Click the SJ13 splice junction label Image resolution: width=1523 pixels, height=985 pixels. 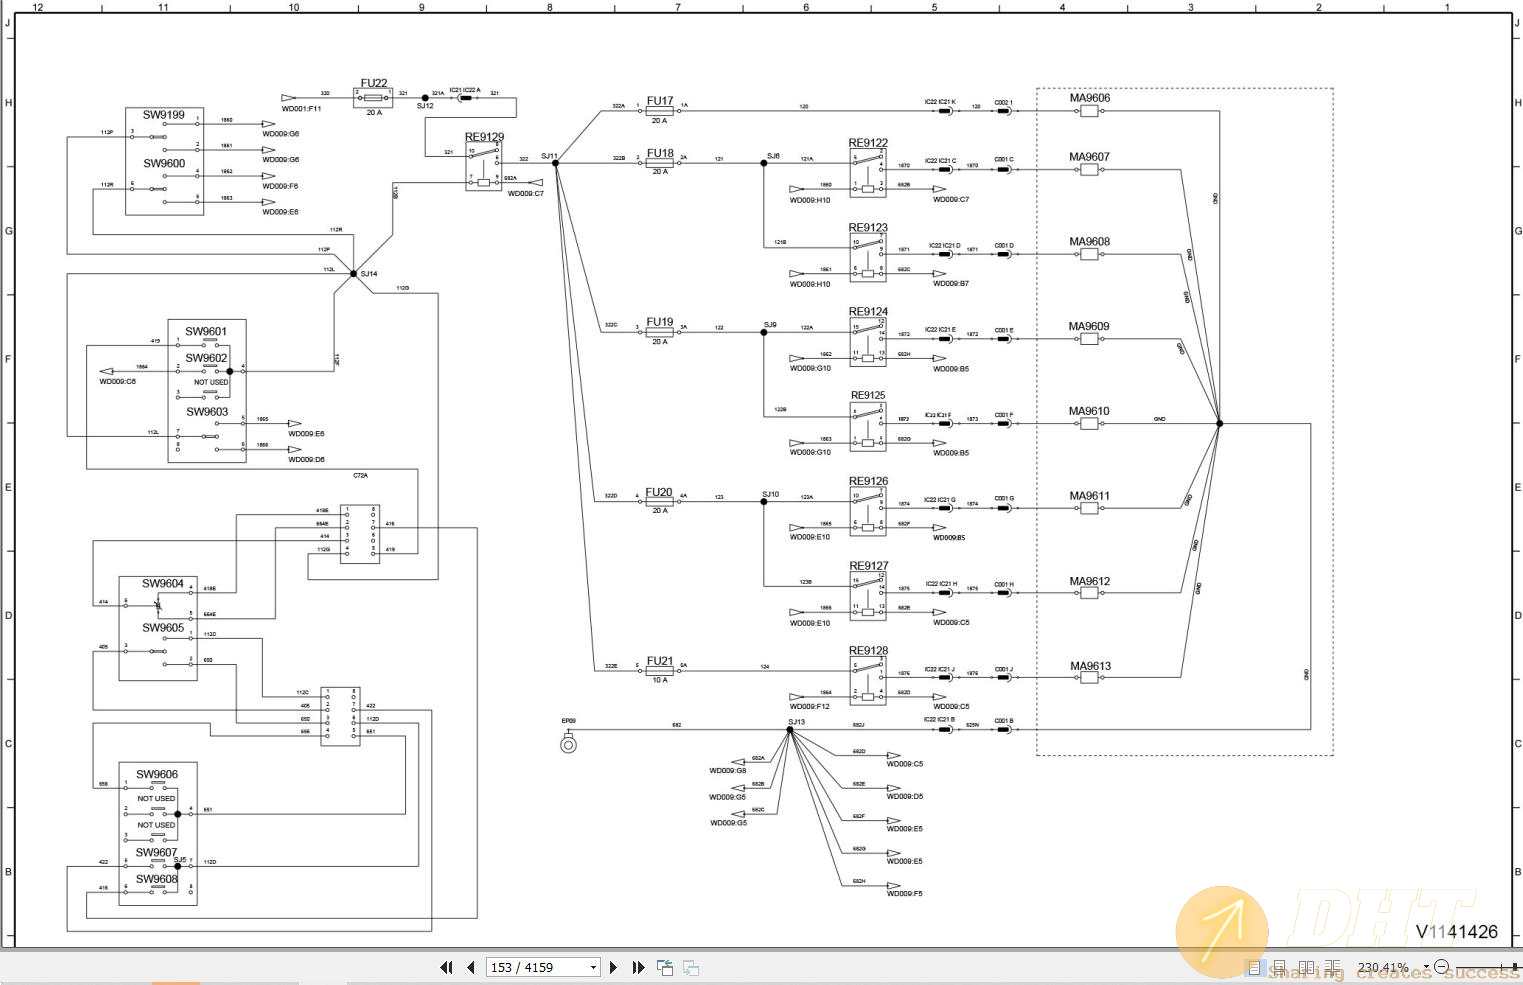[796, 722]
